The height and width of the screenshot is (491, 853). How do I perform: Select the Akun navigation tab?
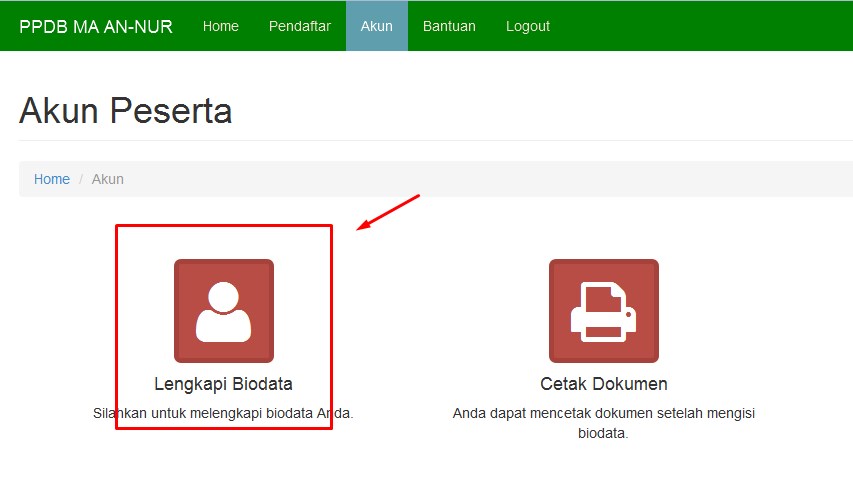[376, 26]
